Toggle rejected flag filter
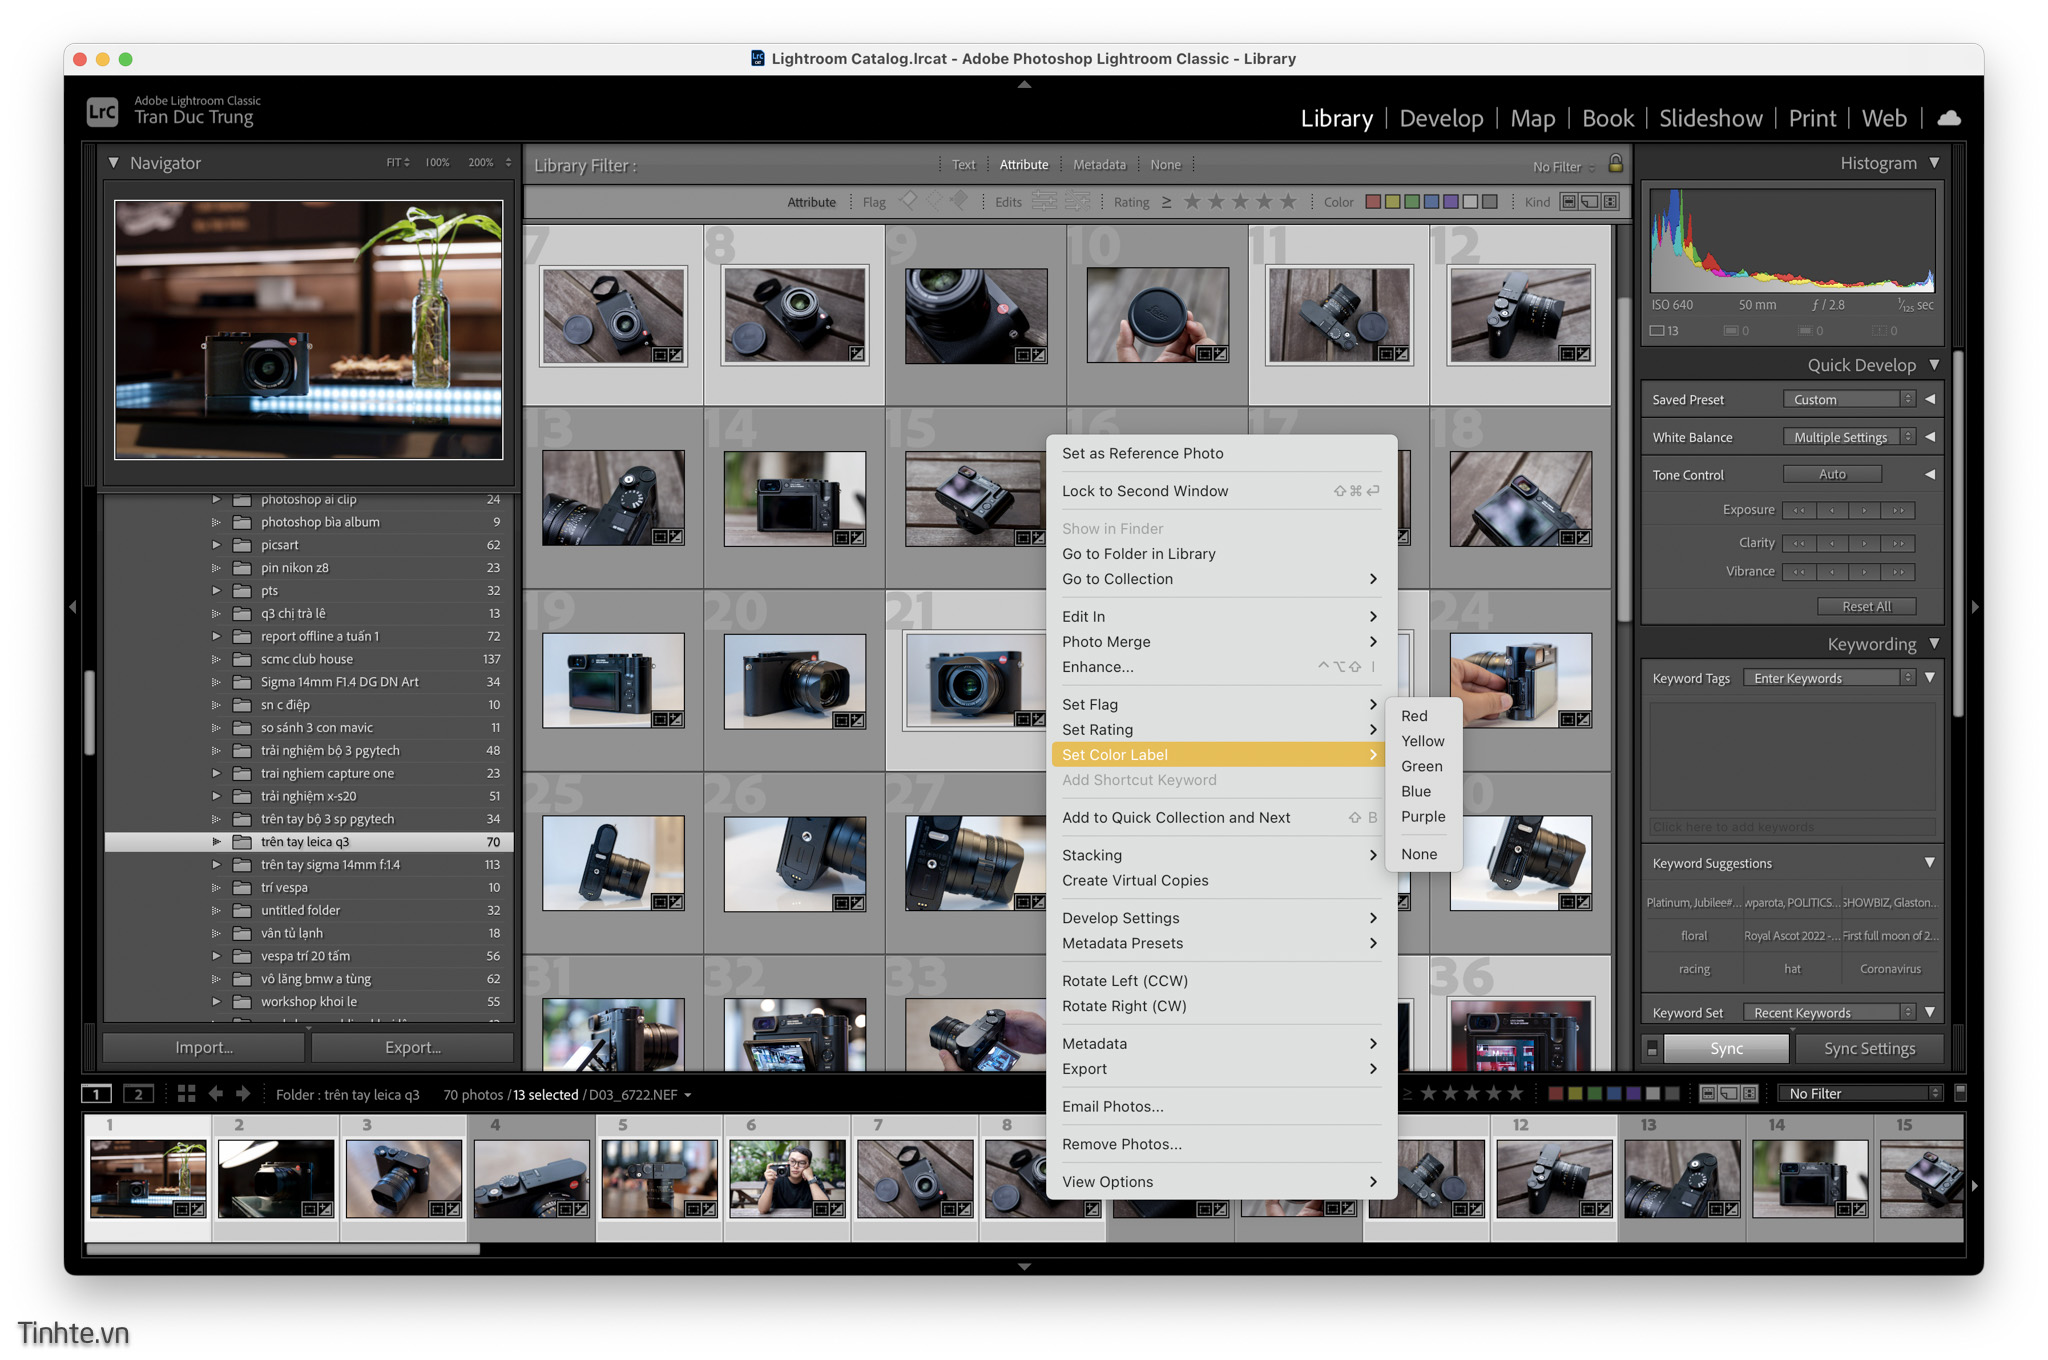Viewport: 2048px width, 1360px height. pyautogui.click(x=960, y=201)
